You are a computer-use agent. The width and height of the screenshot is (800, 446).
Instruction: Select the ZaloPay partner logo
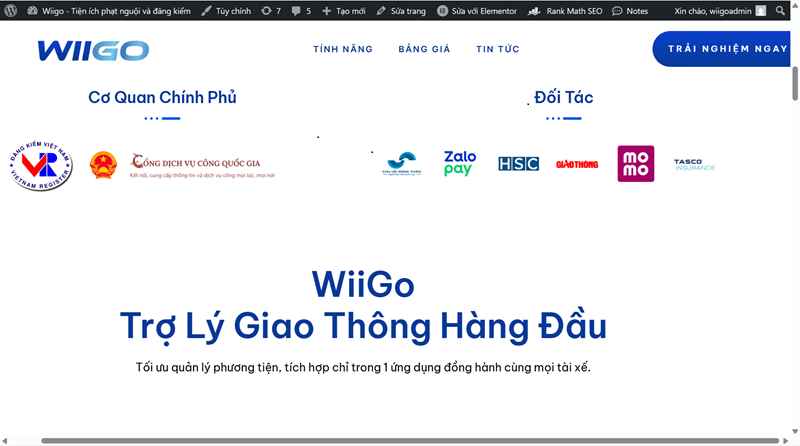point(460,163)
